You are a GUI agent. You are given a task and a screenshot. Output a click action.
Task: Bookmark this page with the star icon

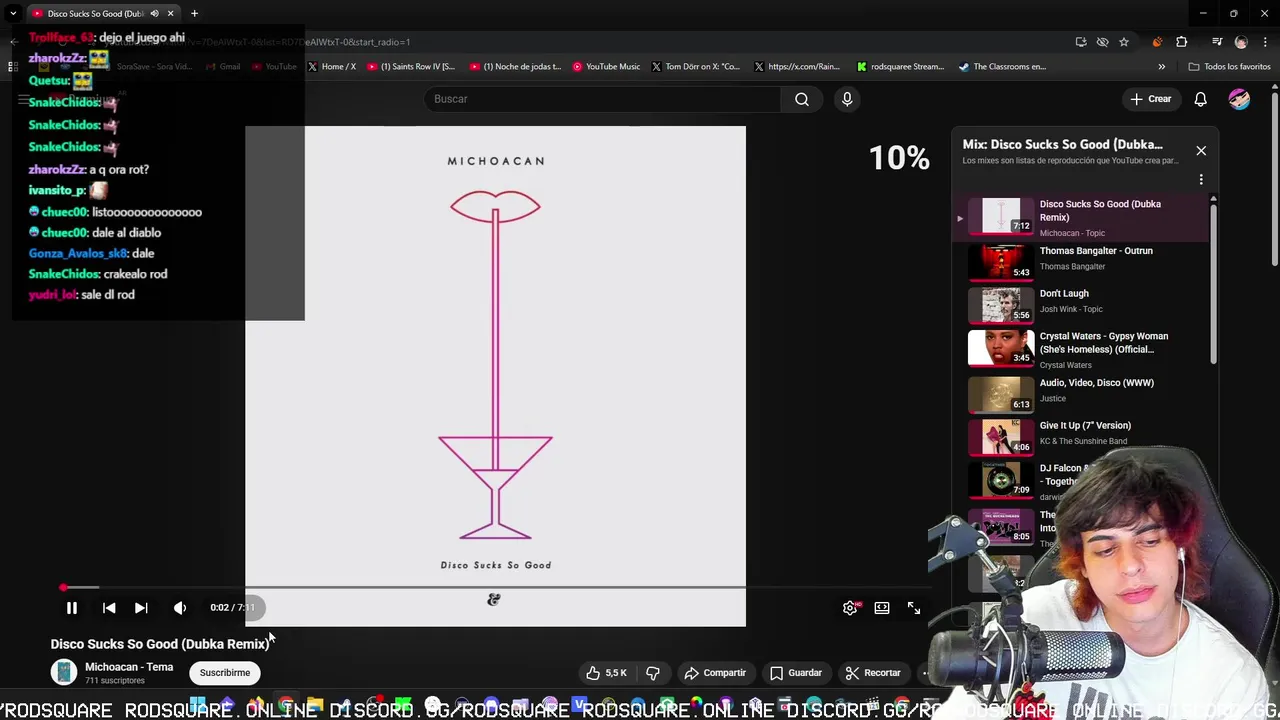[1124, 42]
